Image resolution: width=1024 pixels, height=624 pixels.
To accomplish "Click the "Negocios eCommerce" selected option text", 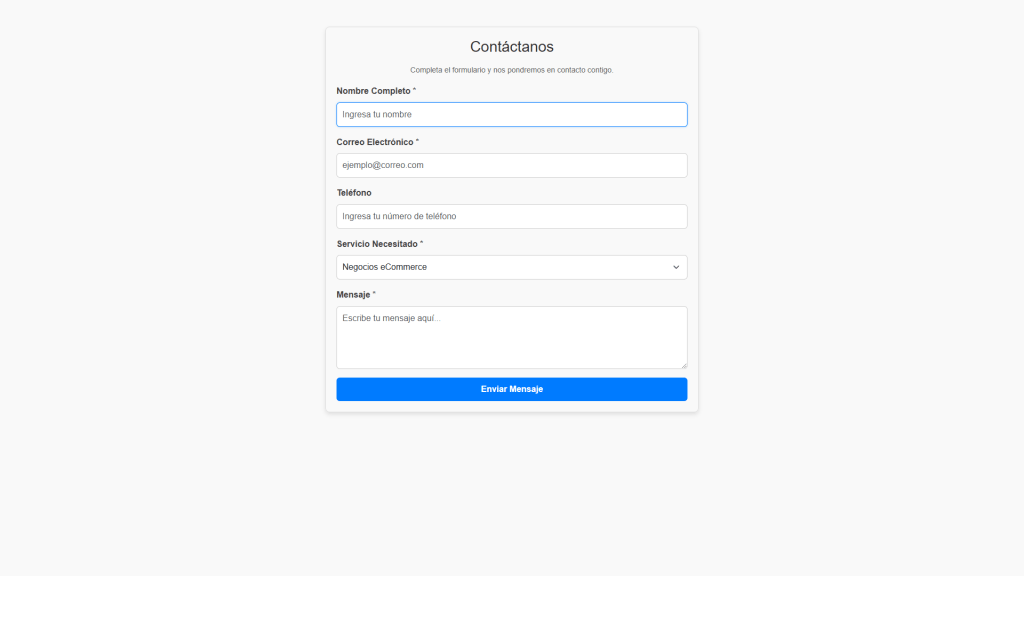I will 385,267.
